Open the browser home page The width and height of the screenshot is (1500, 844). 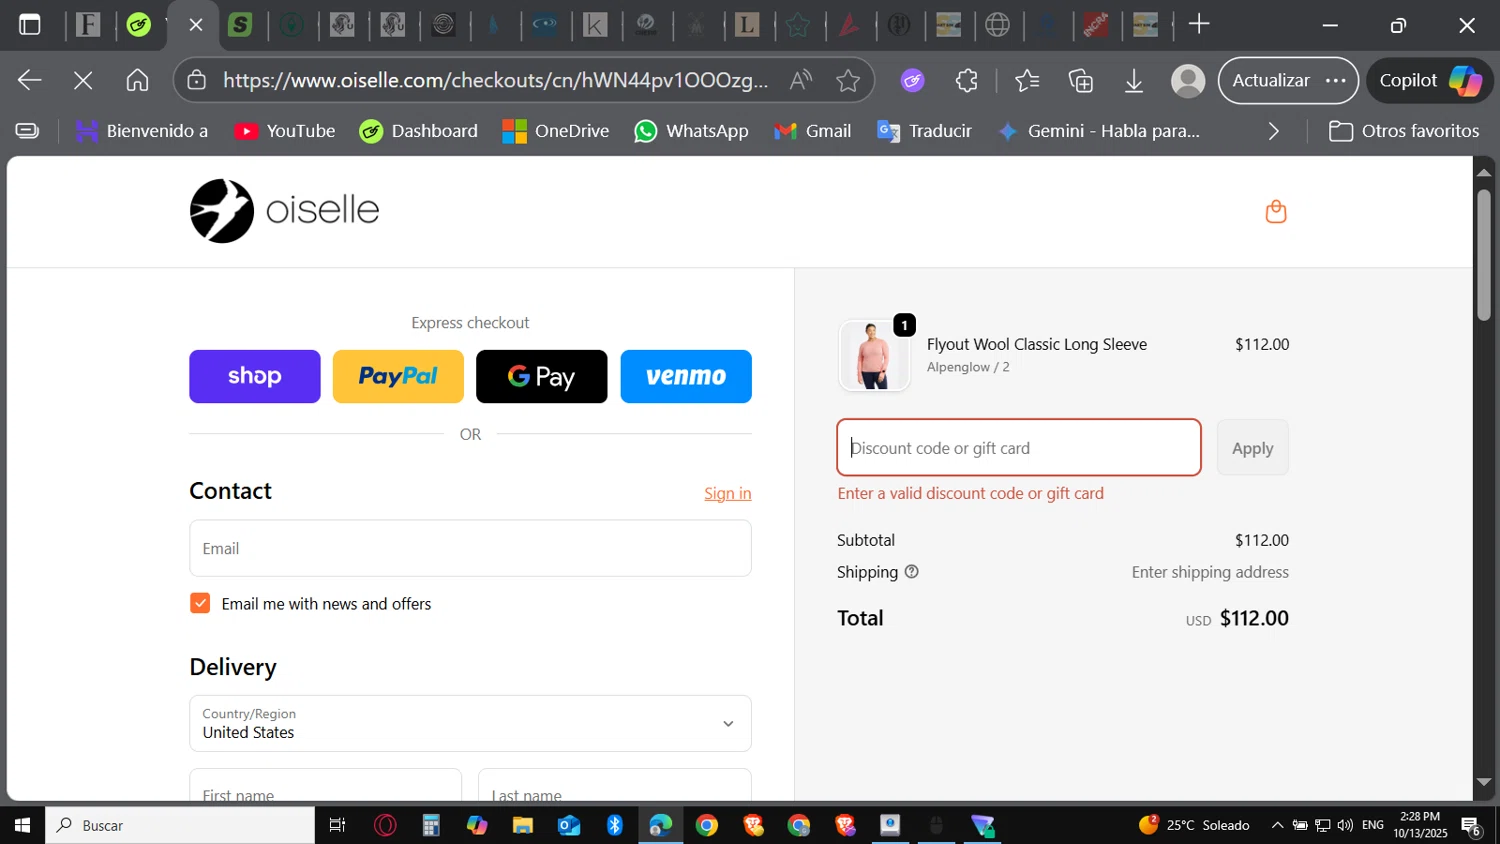(x=137, y=80)
